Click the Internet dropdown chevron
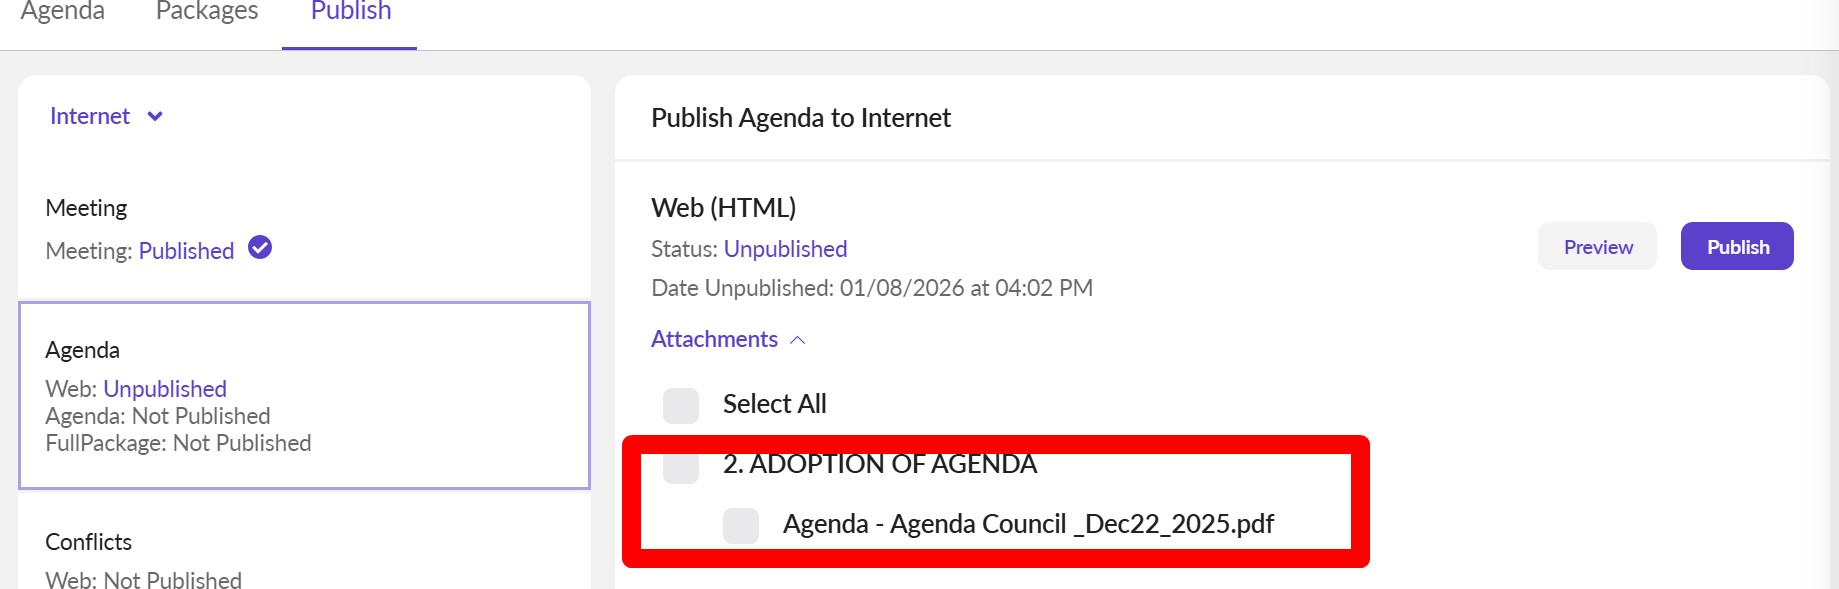 (155, 117)
